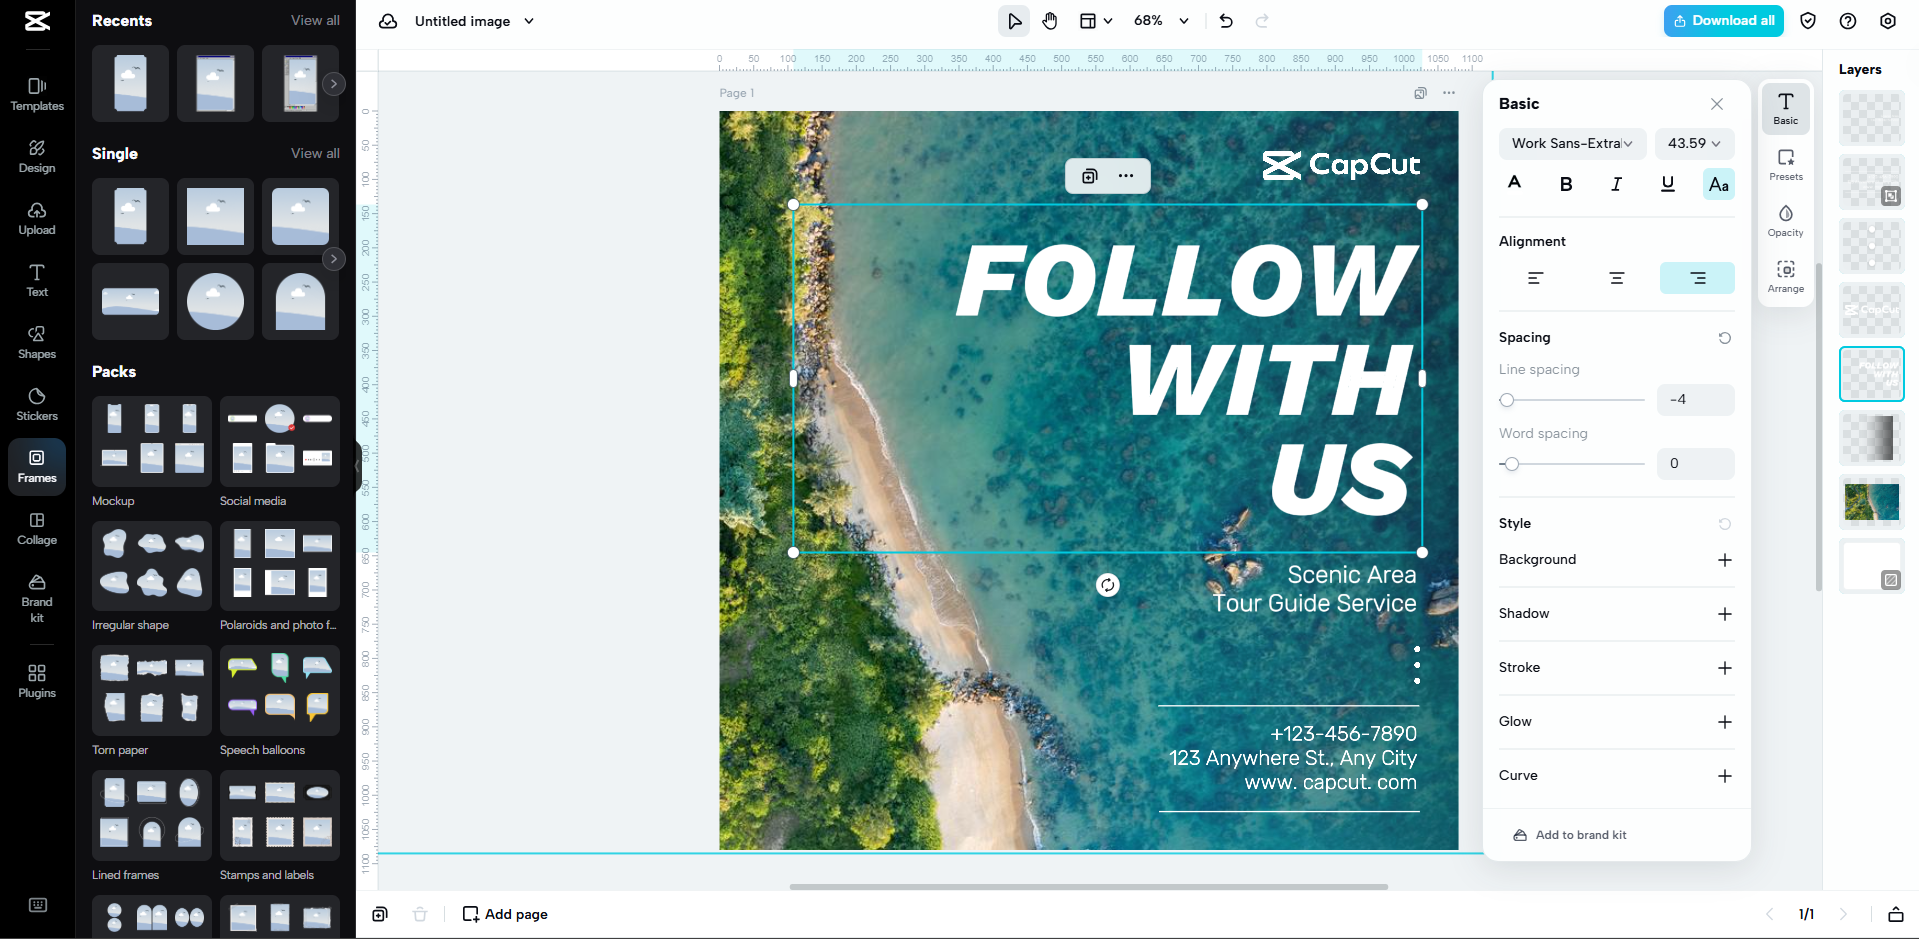The height and width of the screenshot is (939, 1919).
Task: Open the font size dropdown
Action: [1693, 143]
